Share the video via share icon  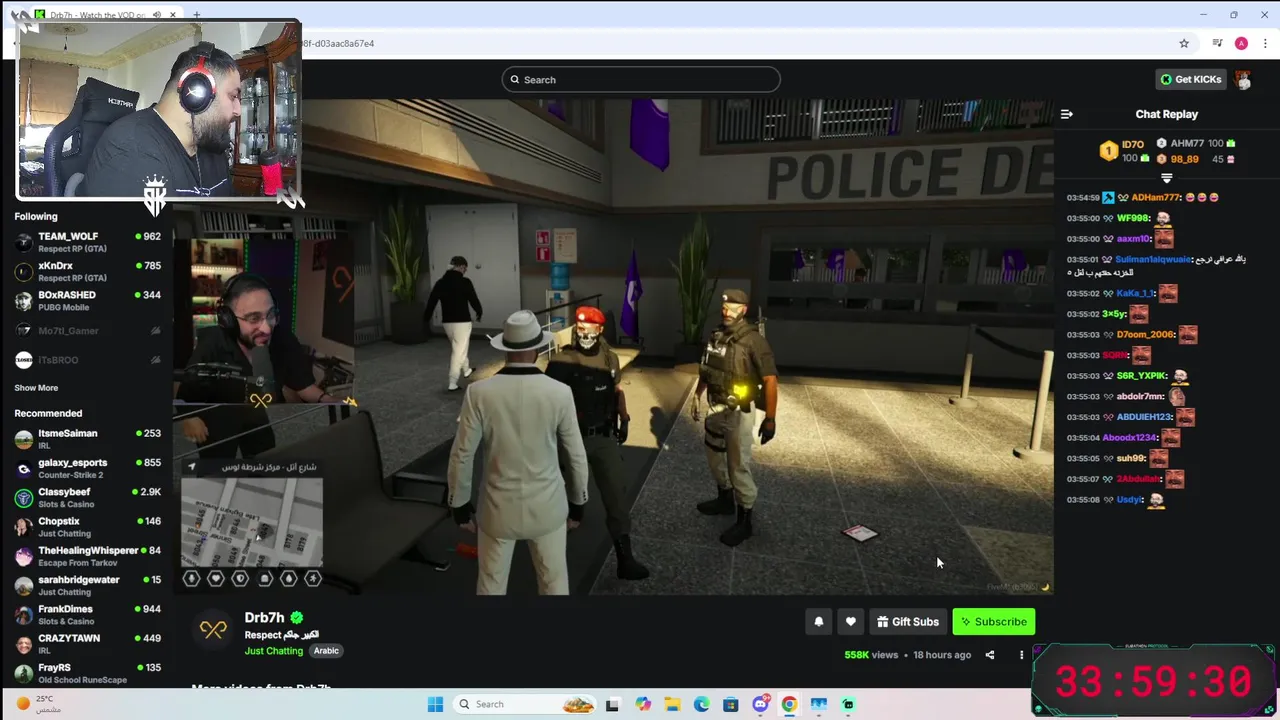click(989, 655)
